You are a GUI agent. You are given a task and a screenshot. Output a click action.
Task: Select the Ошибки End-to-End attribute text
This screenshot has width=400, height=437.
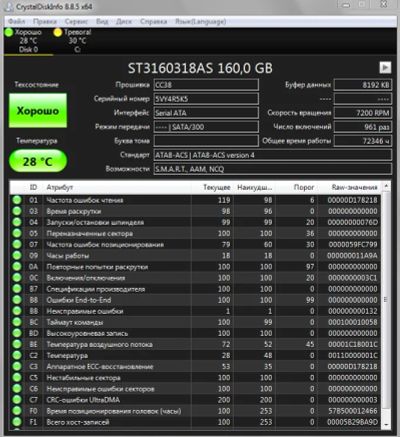(x=79, y=300)
